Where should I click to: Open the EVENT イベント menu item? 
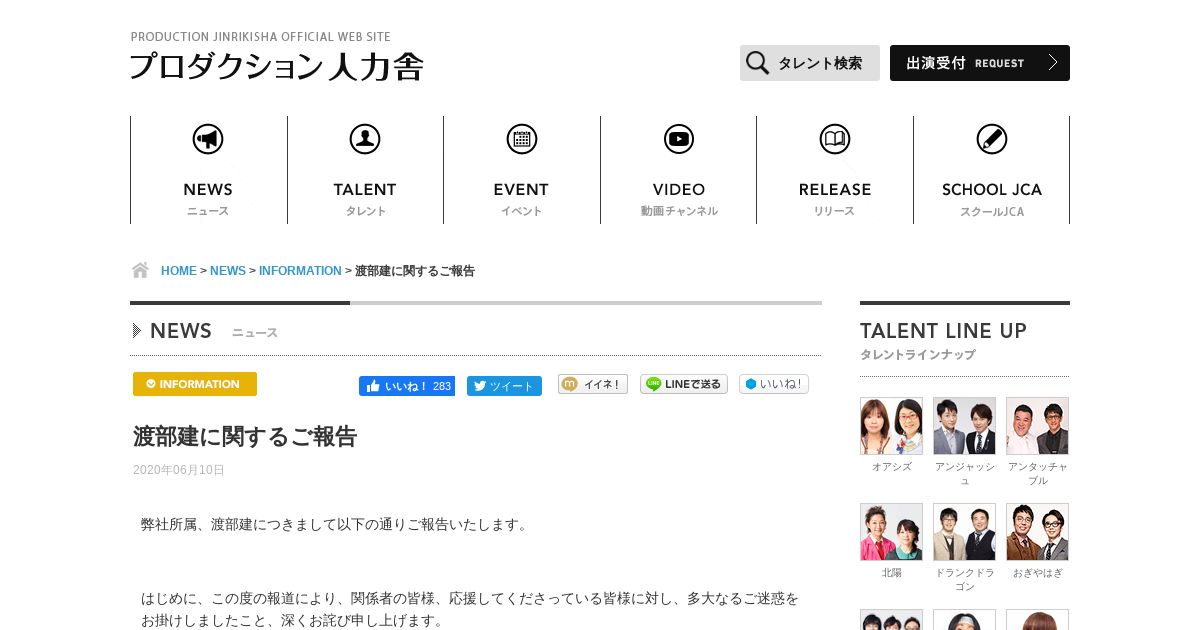[522, 170]
